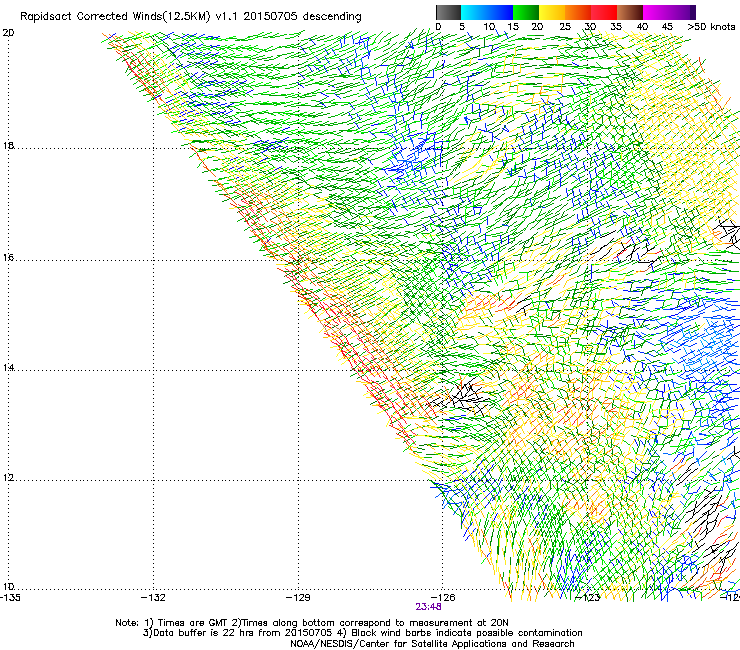Click the latitude label 10

point(8,586)
